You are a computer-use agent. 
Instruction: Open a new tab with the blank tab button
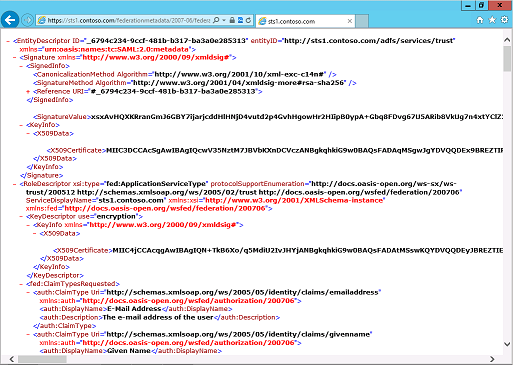point(362,21)
